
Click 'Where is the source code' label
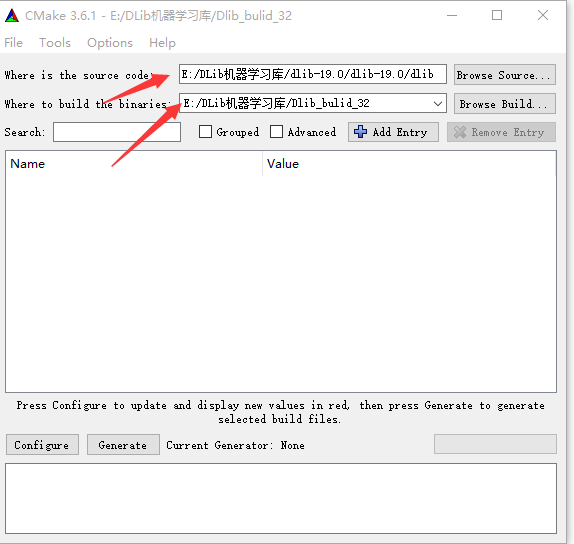point(79,75)
